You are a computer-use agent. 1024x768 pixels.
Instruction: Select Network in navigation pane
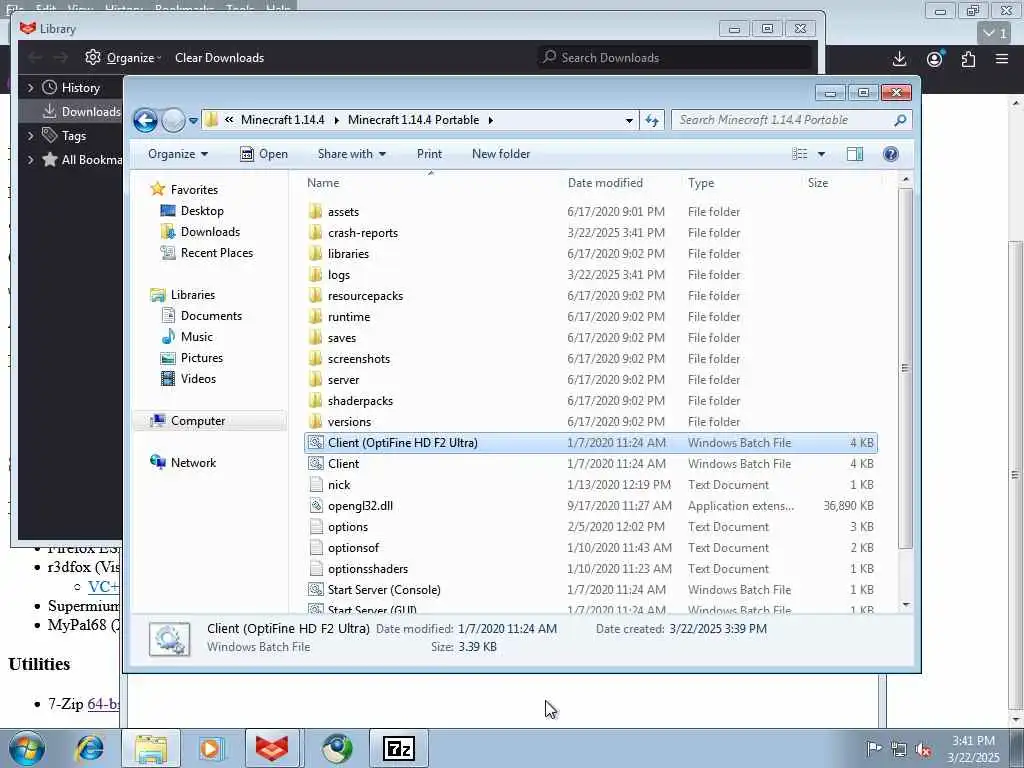click(193, 463)
